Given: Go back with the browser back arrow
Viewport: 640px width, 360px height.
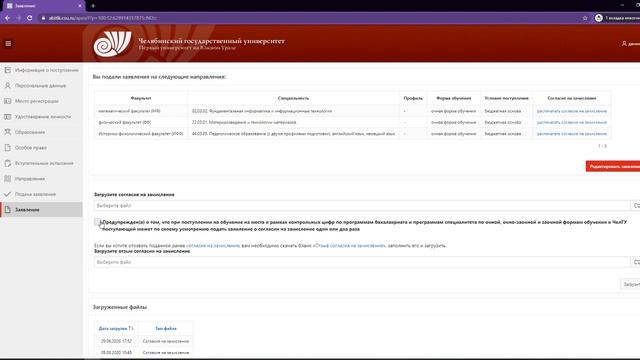Looking at the screenshot, I should [7, 18].
